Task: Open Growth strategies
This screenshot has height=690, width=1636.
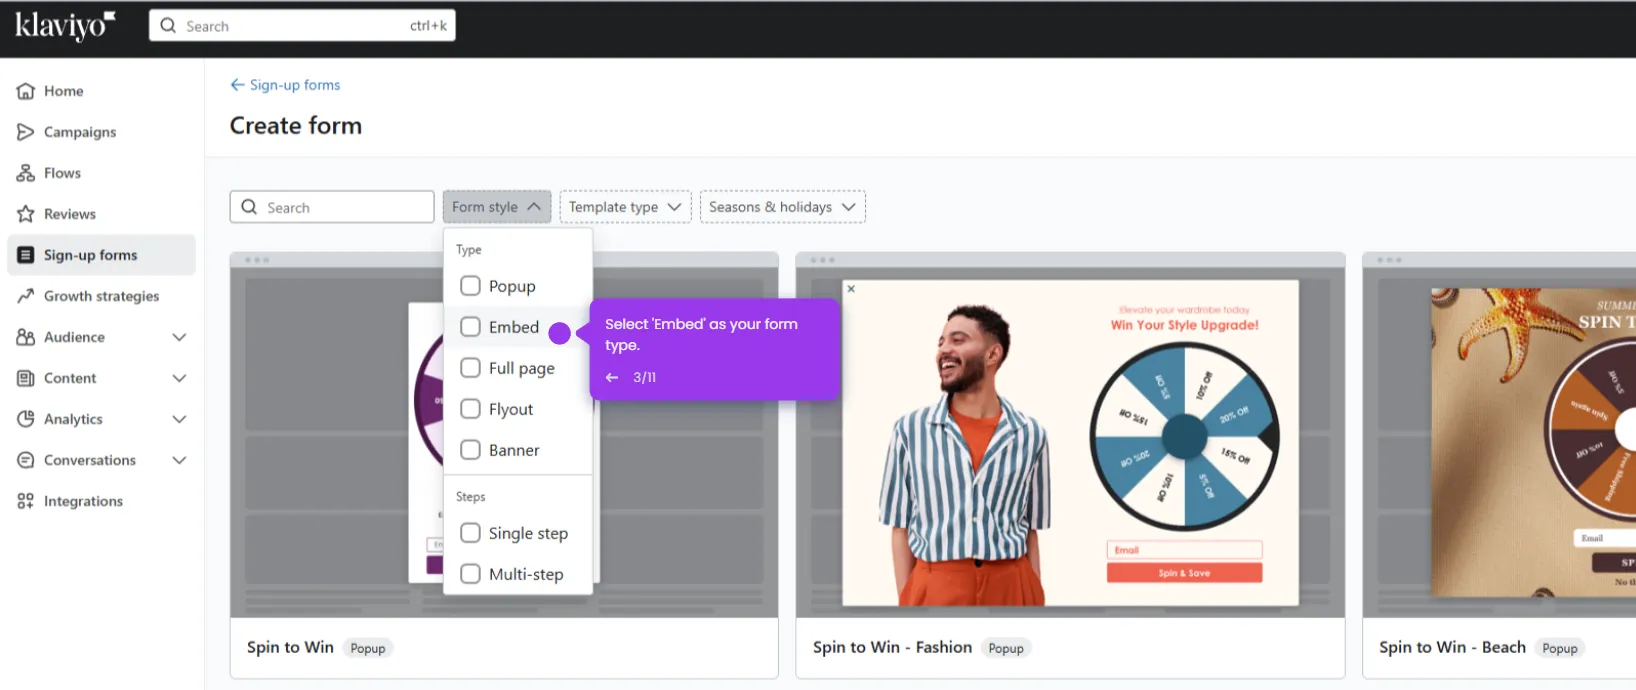Action: pyautogui.click(x=101, y=296)
